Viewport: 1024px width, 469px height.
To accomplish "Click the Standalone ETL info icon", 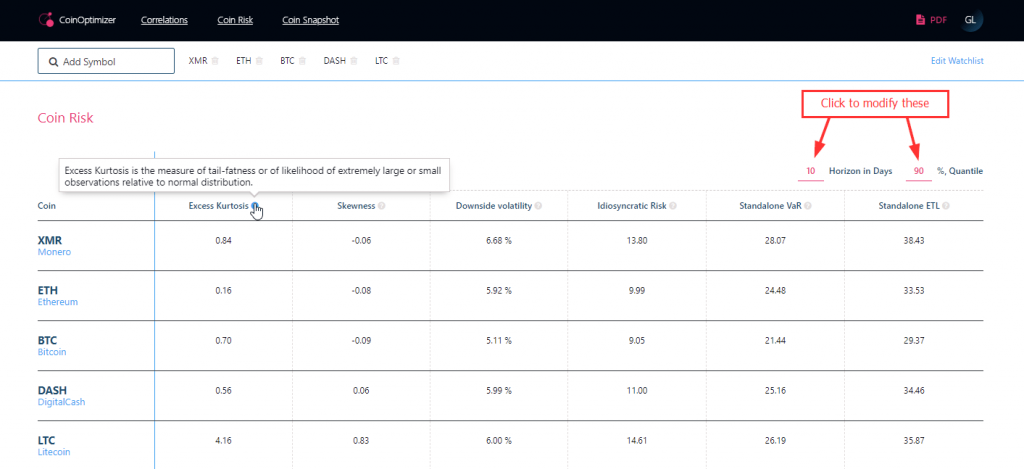I will coord(944,206).
